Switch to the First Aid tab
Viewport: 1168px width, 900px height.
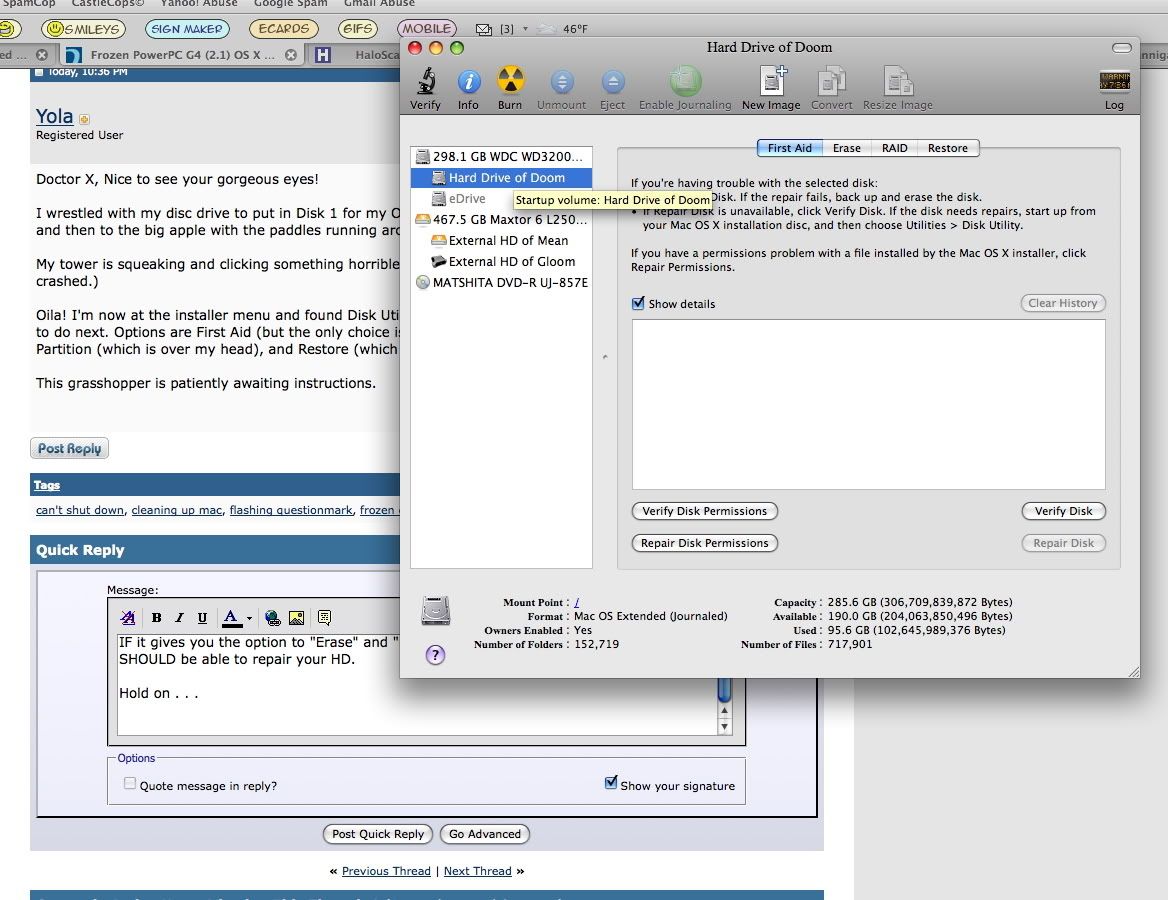pos(790,148)
